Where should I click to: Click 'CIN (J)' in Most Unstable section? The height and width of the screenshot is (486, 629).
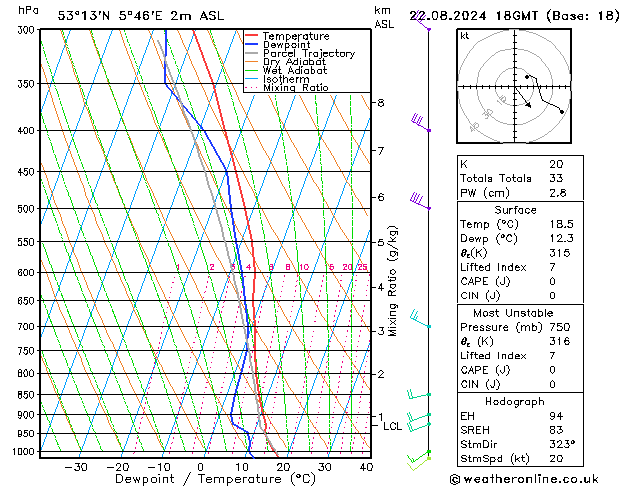point(480,384)
